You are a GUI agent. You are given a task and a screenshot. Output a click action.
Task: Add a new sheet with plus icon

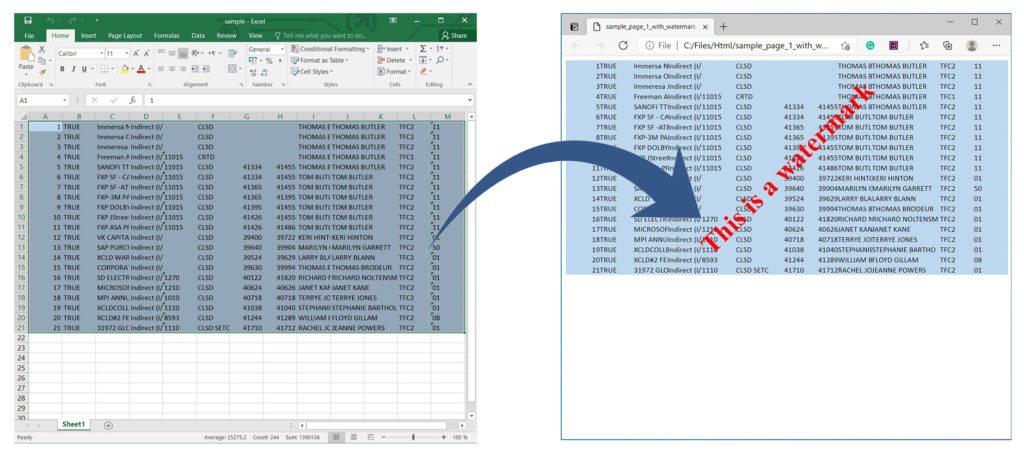click(x=108, y=425)
